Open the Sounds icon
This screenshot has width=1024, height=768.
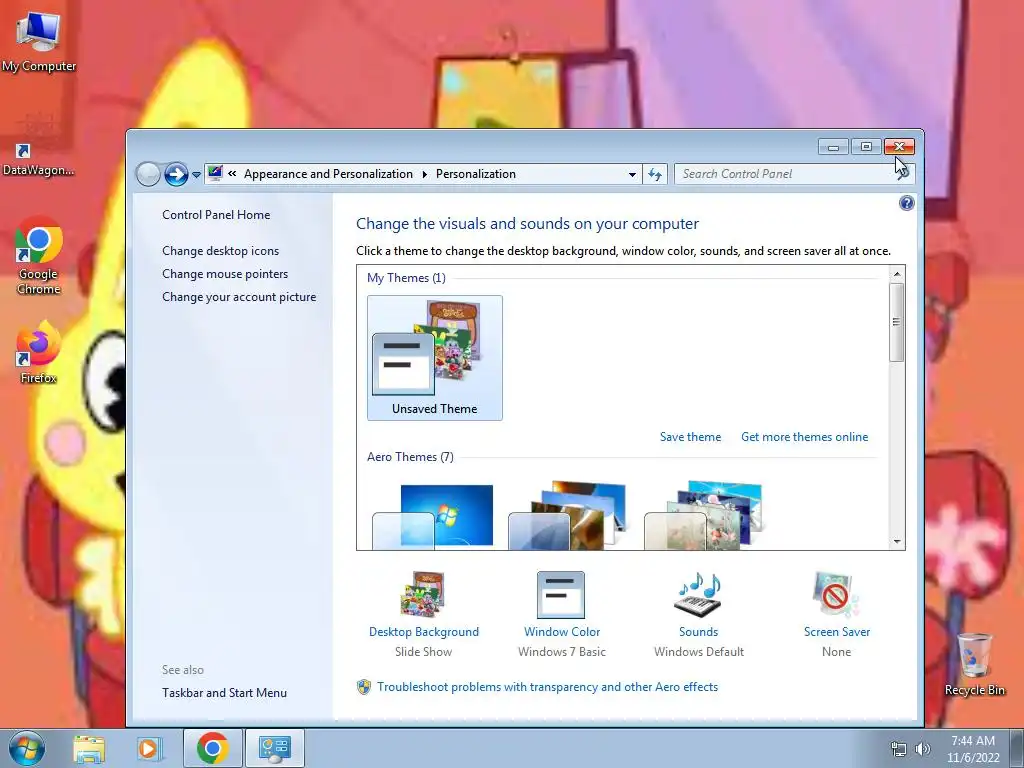(698, 594)
